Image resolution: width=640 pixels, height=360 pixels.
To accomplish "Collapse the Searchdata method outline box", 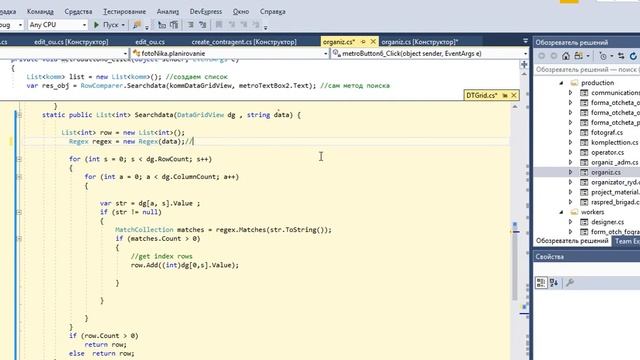I will click(19, 115).
